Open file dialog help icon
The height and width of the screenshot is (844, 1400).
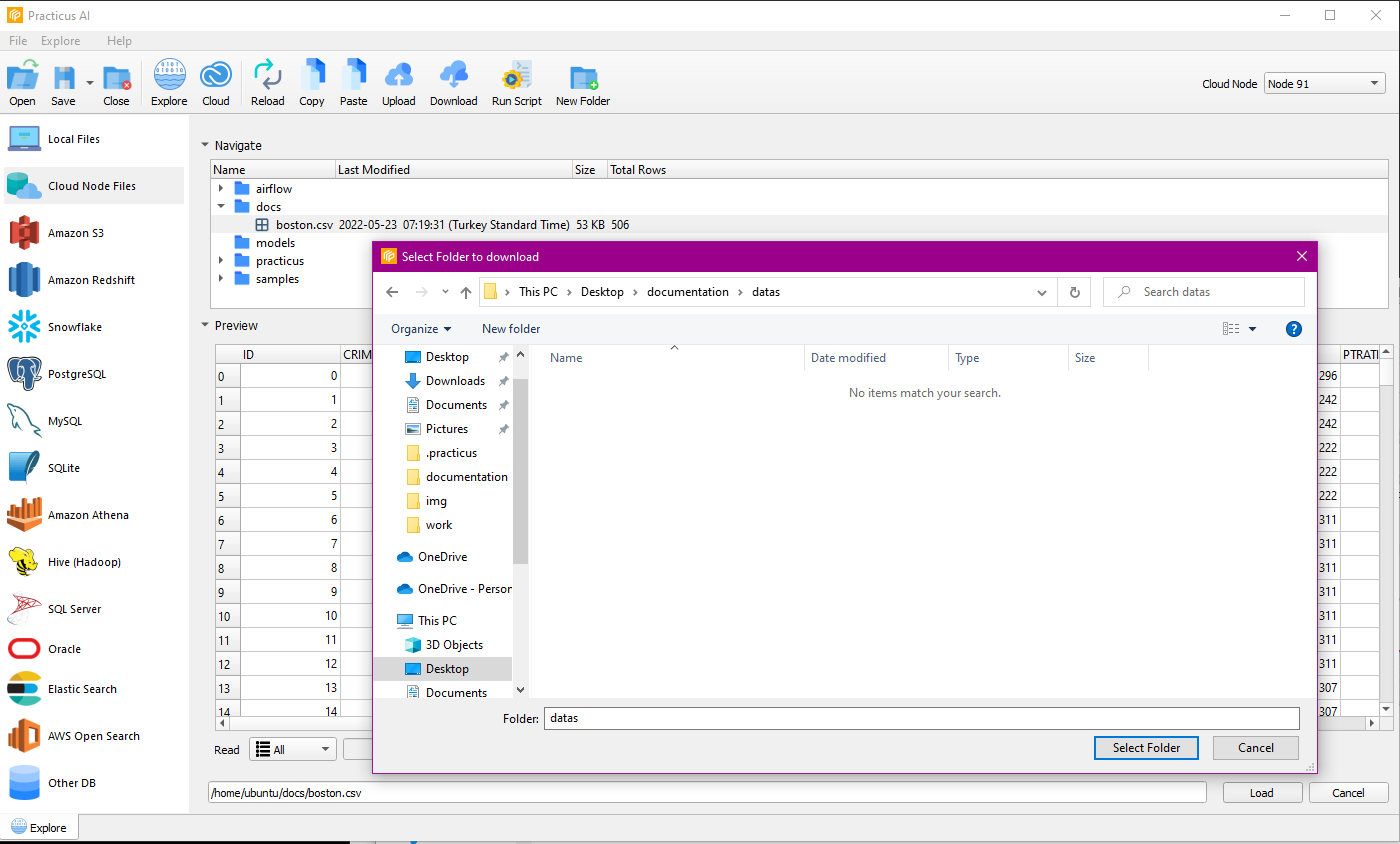click(x=1293, y=329)
